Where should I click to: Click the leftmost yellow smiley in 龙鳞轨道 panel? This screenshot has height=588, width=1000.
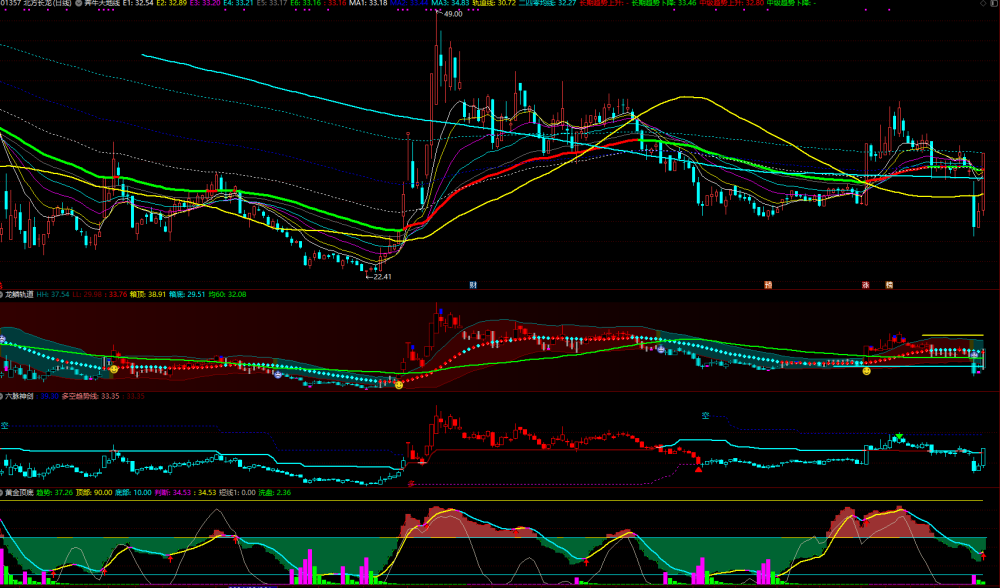pyautogui.click(x=114, y=369)
